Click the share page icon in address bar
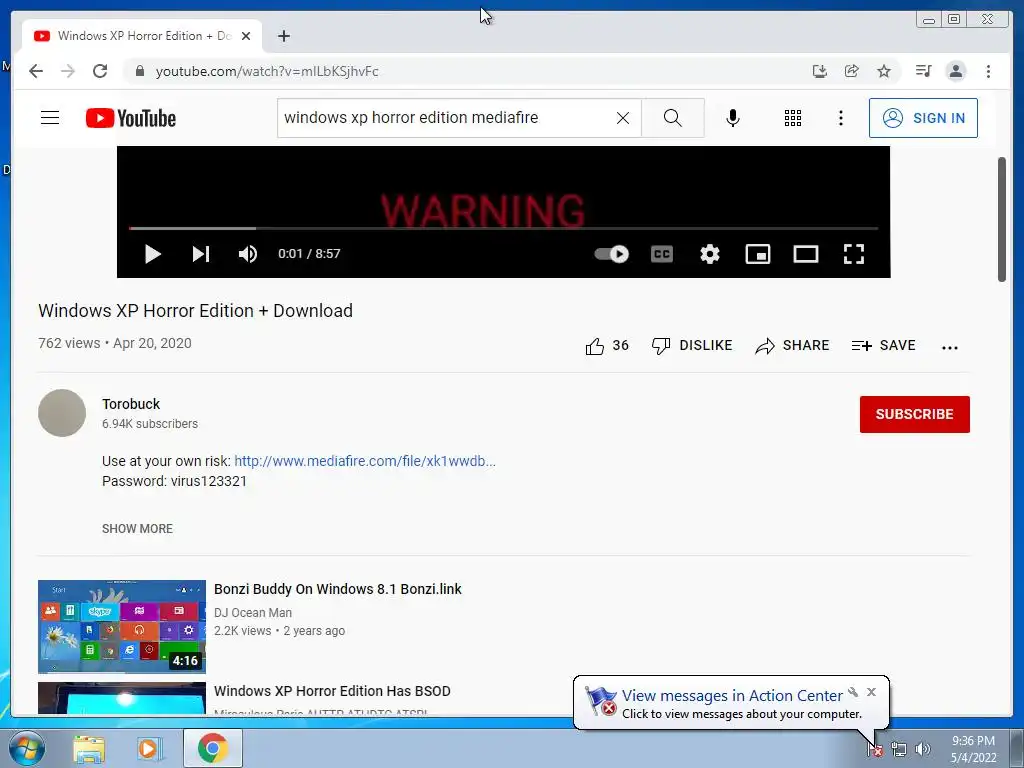1024x768 pixels. [852, 71]
